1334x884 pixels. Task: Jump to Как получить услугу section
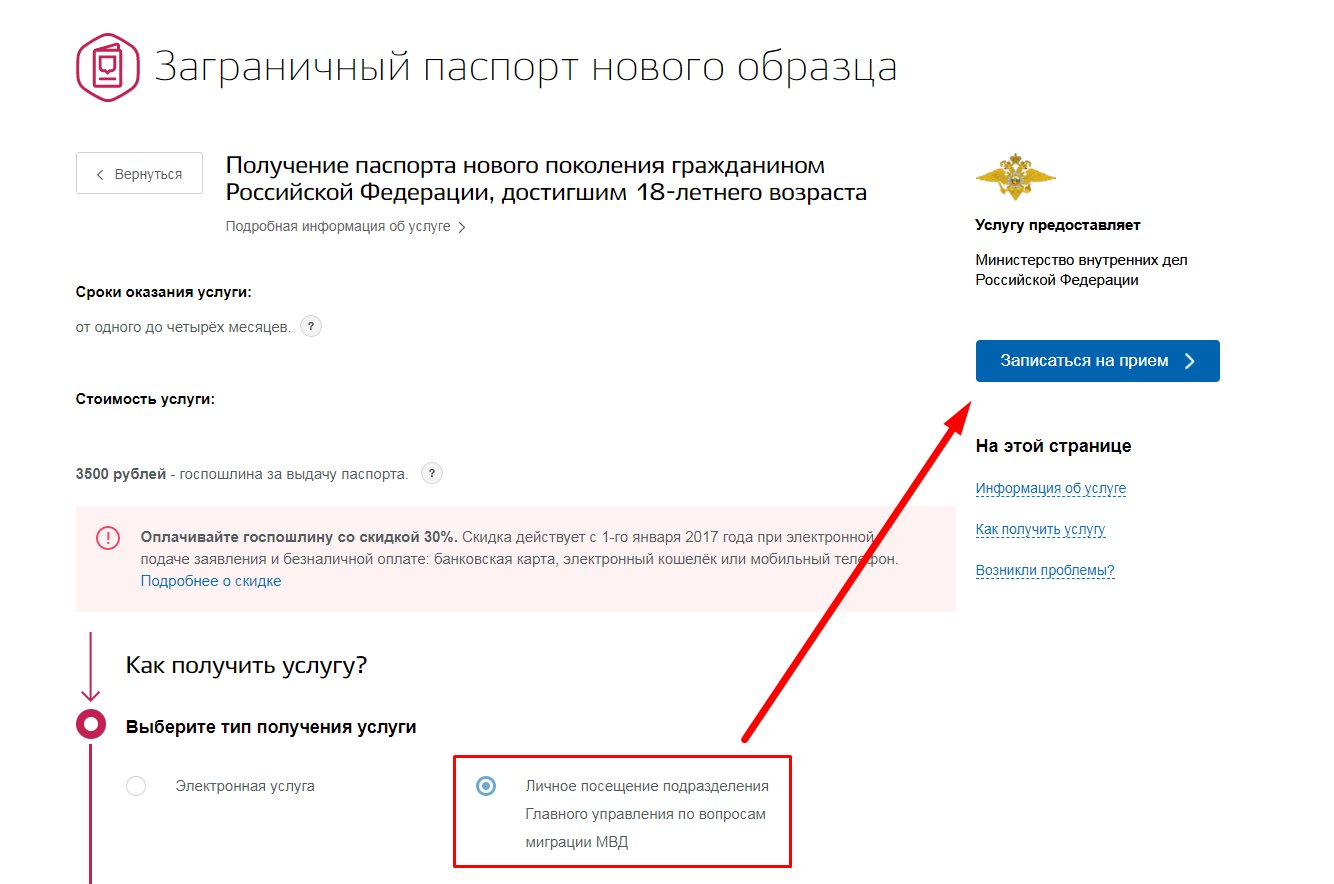click(1041, 530)
